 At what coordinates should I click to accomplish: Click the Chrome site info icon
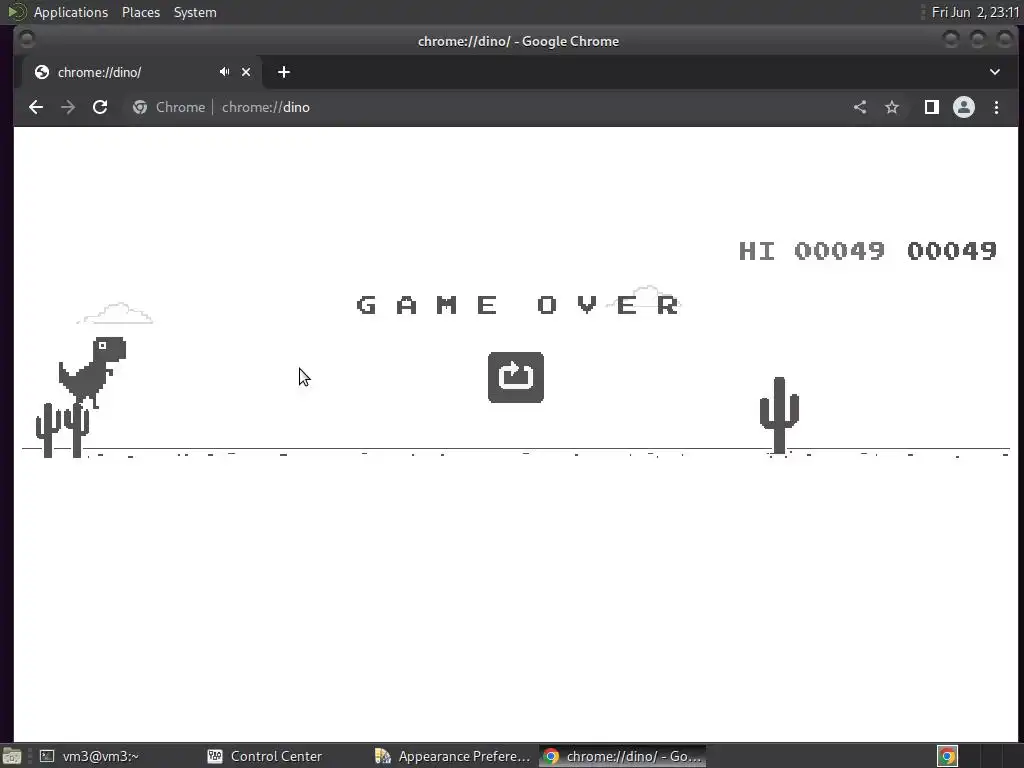[140, 107]
